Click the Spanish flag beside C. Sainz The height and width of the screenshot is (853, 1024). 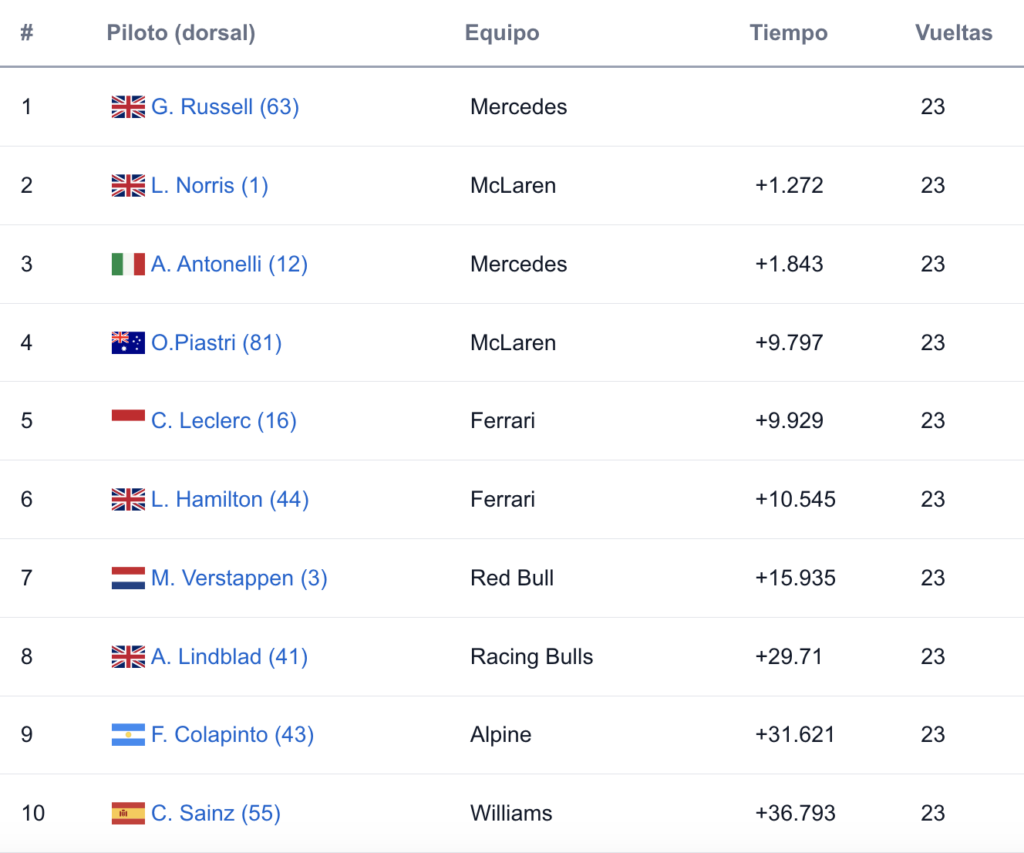[128, 813]
